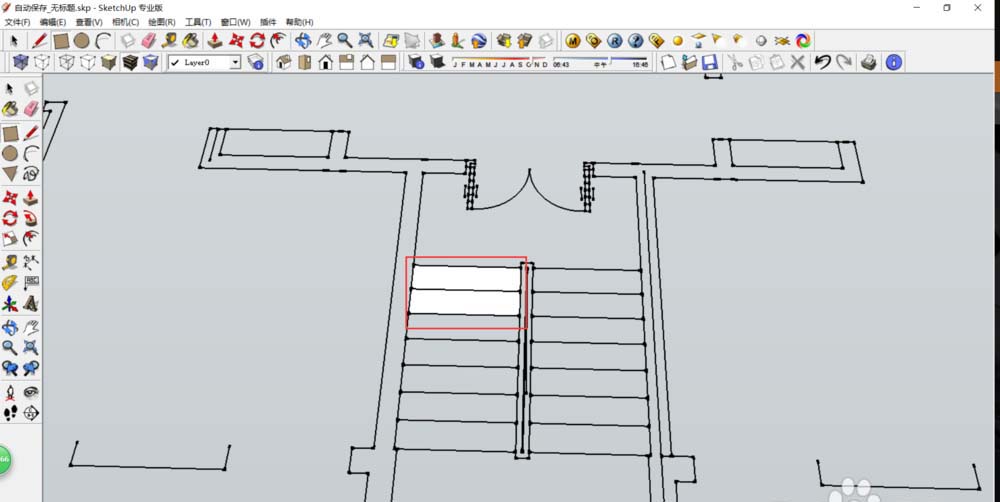Image resolution: width=1000 pixels, height=502 pixels.
Task: Open Shadow Settings icon
Action: [x=416, y=62]
